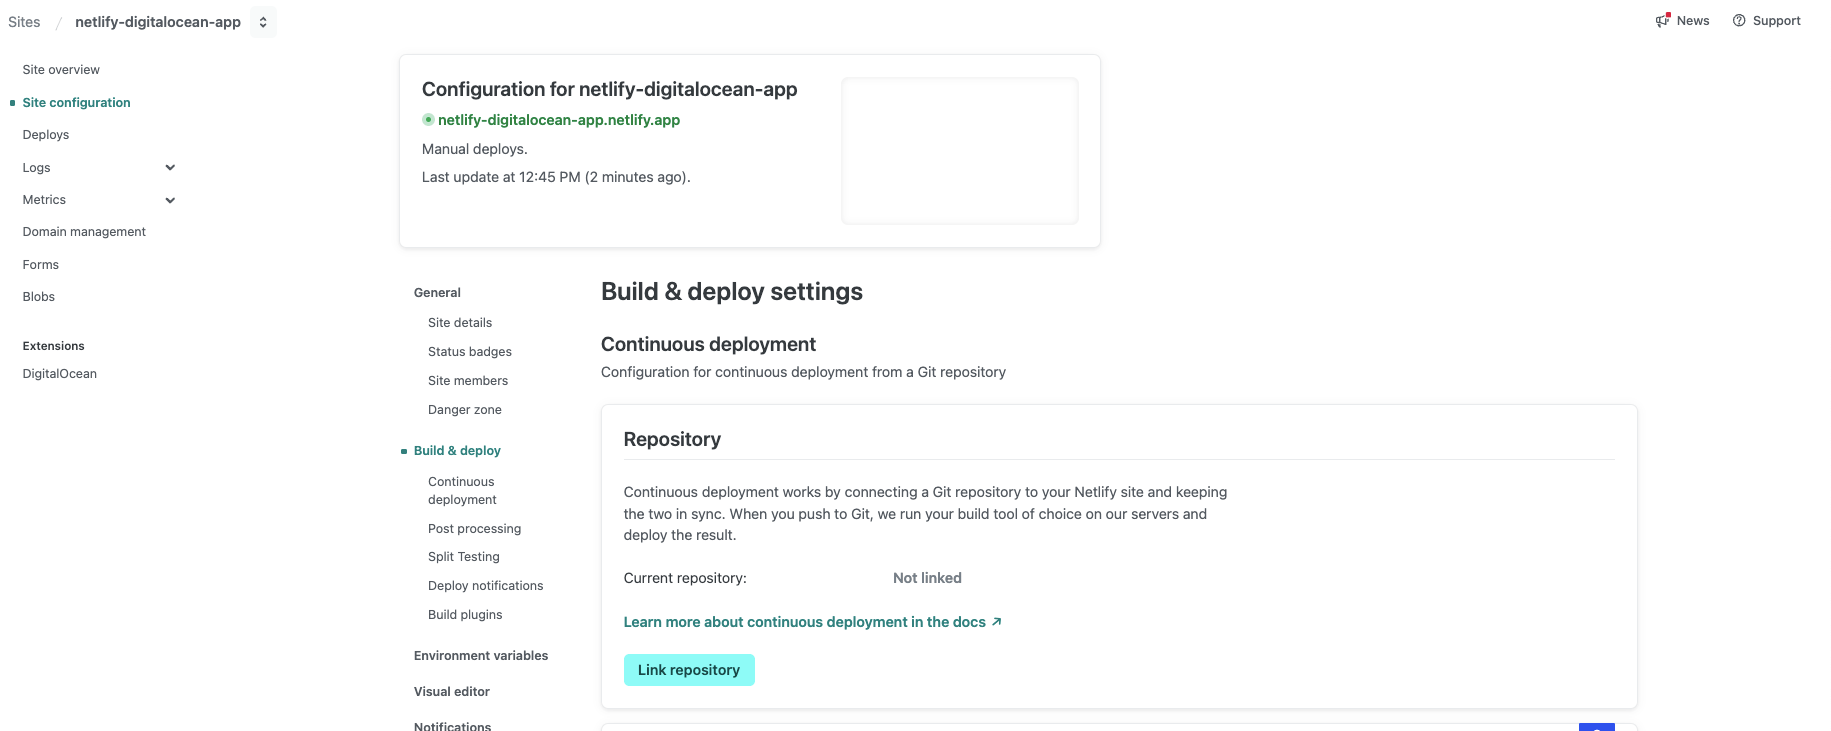1831x731 pixels.
Task: Click the Support link in header
Action: click(x=1776, y=21)
